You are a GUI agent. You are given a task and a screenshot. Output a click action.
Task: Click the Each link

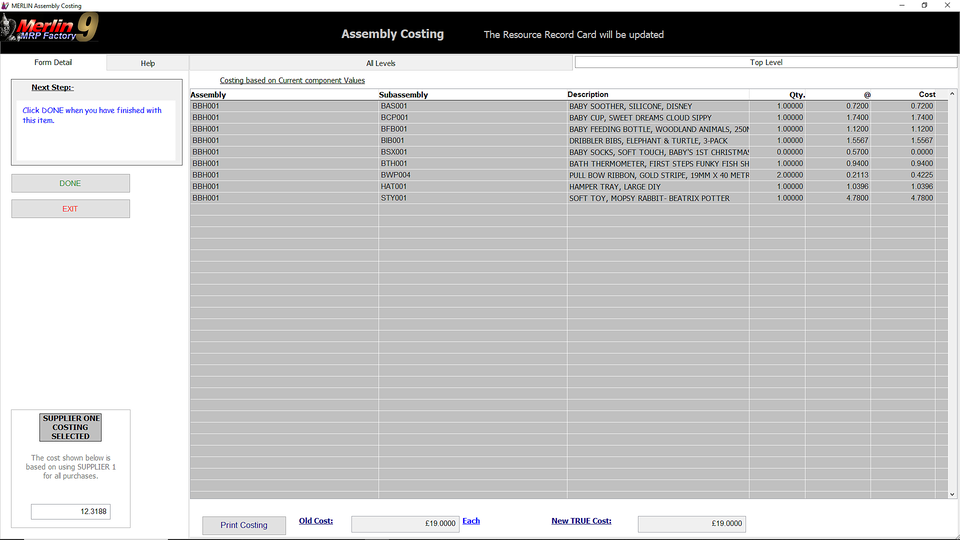point(471,521)
